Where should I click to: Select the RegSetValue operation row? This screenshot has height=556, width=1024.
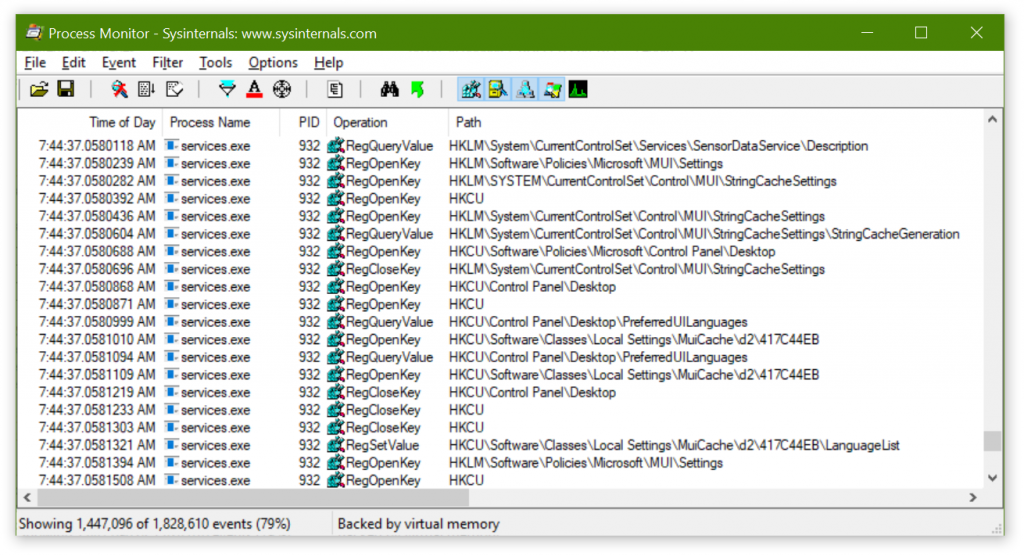502,445
